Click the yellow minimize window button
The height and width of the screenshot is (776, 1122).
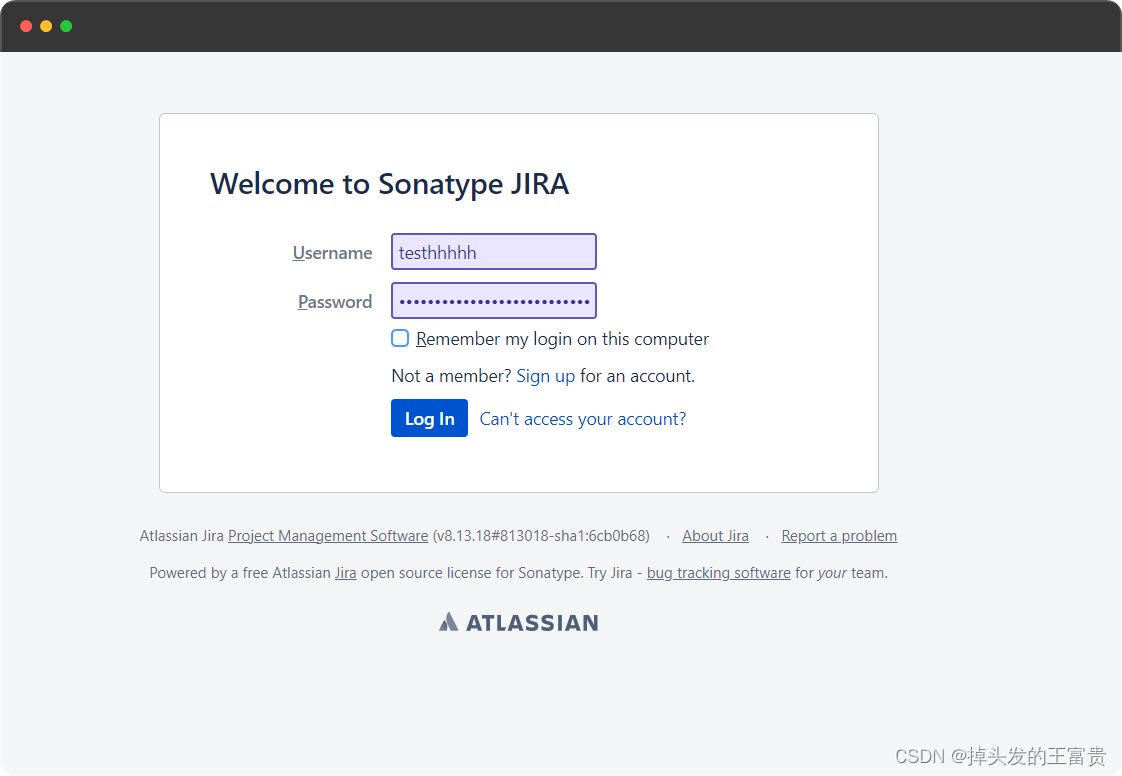pyautogui.click(x=47, y=26)
